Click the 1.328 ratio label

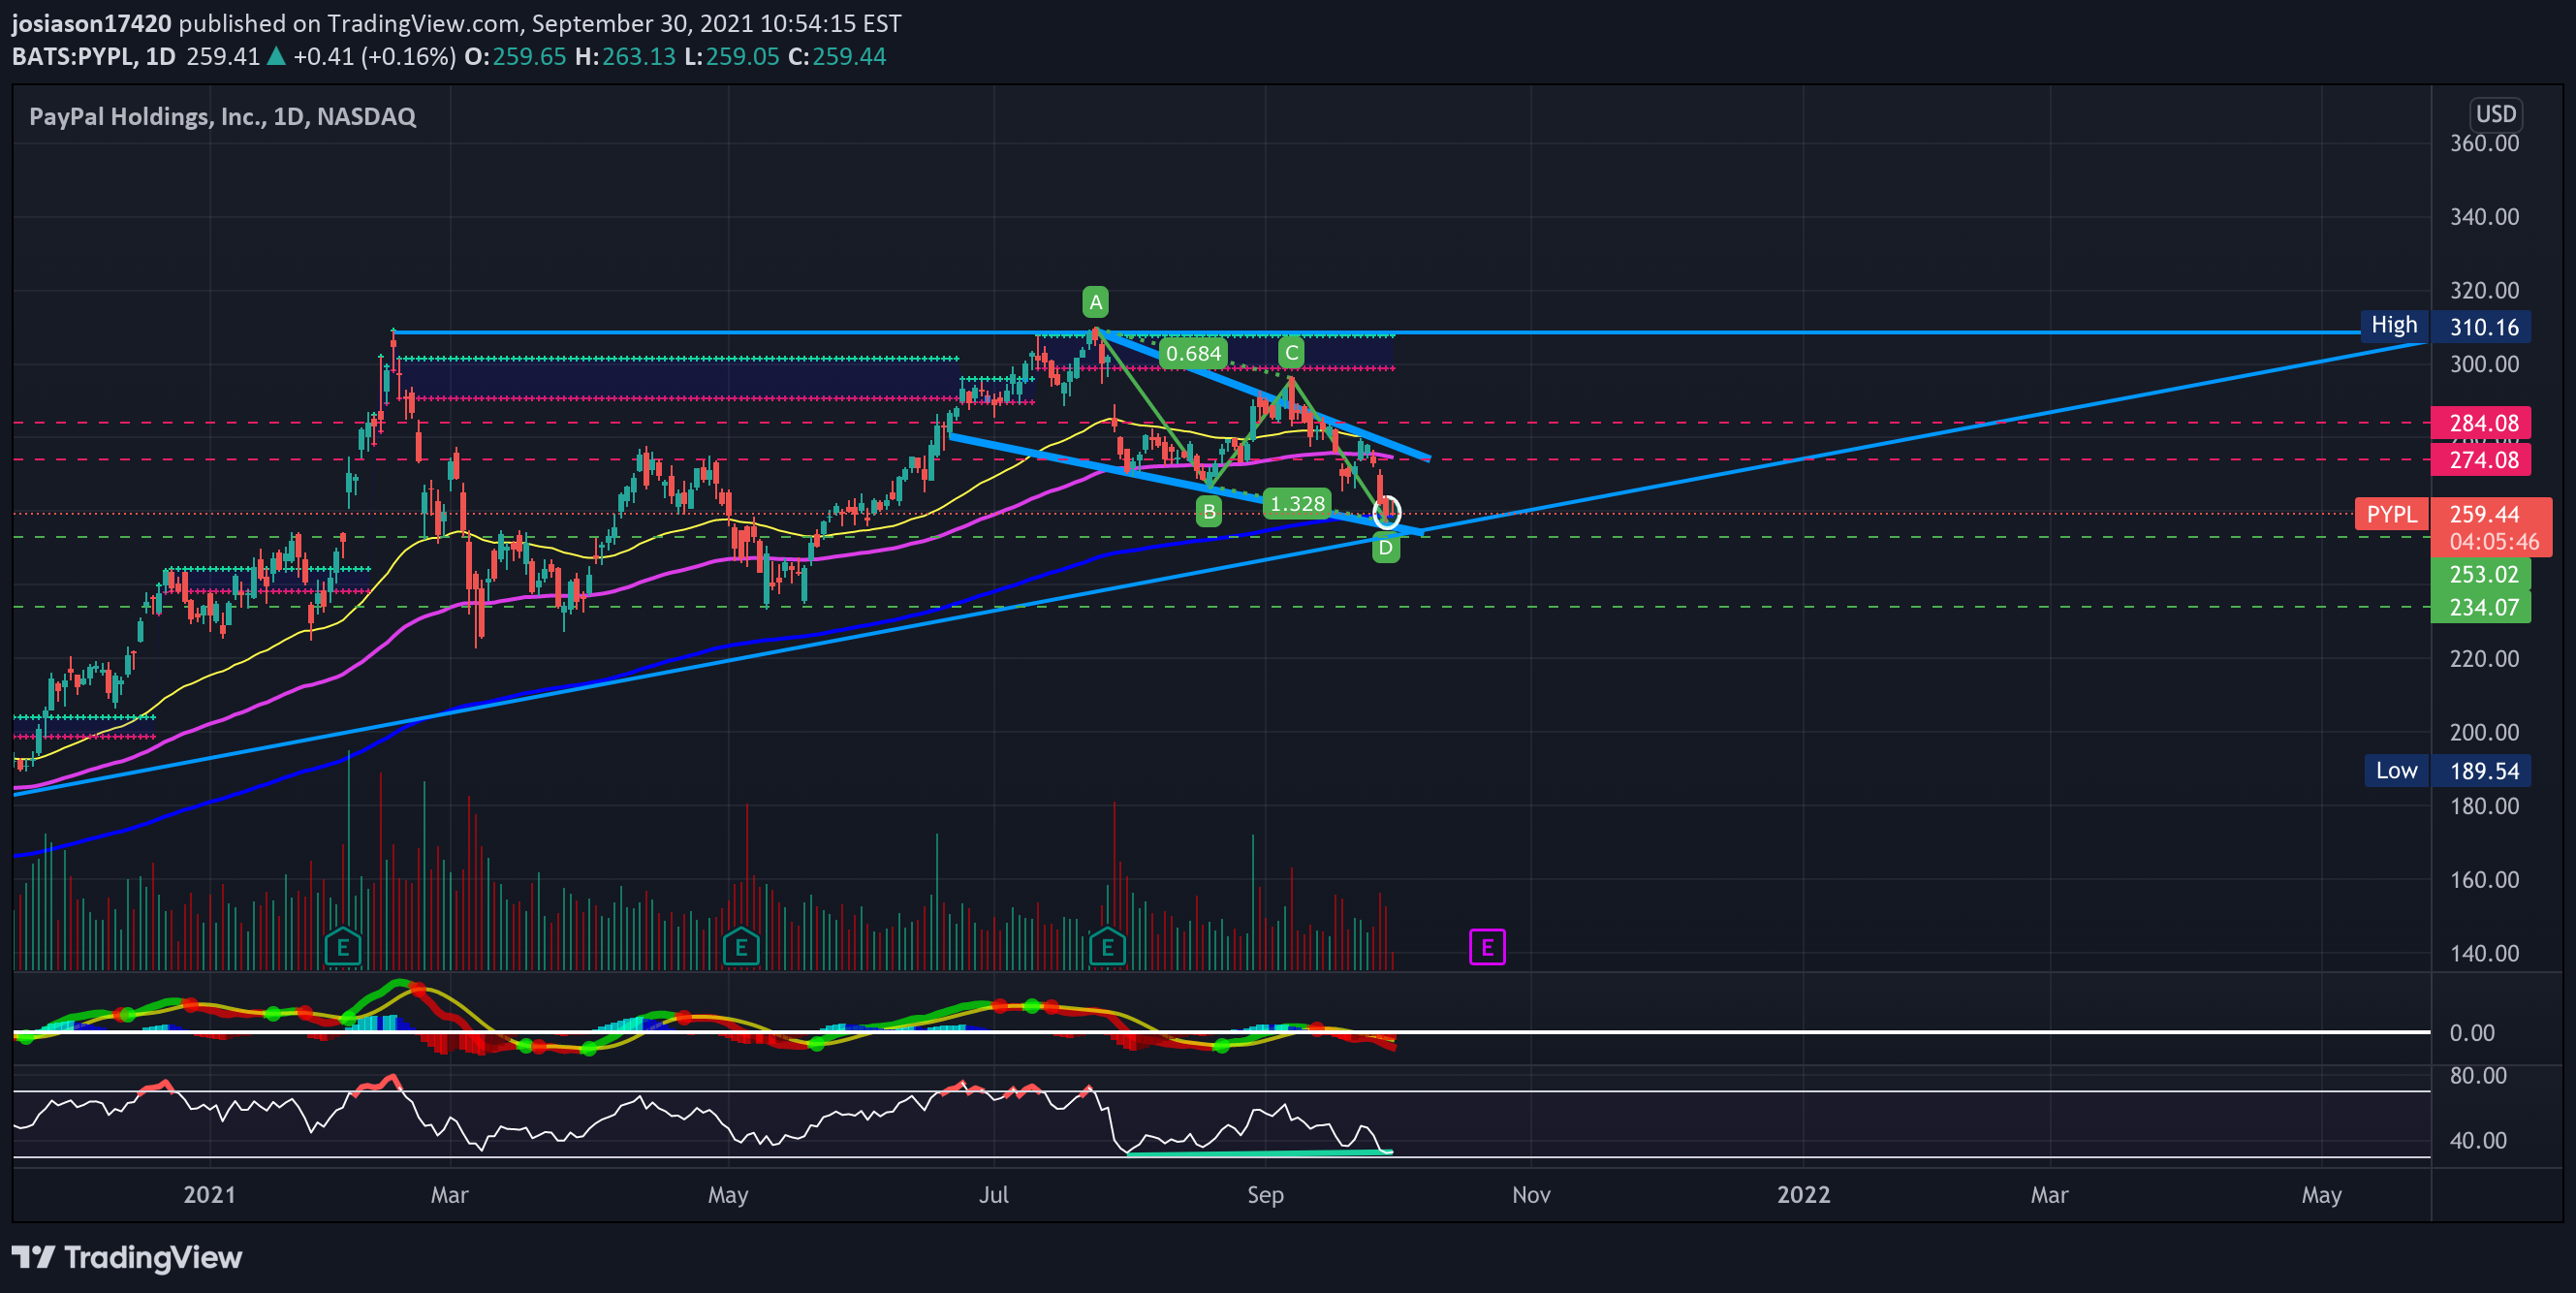click(x=1297, y=503)
